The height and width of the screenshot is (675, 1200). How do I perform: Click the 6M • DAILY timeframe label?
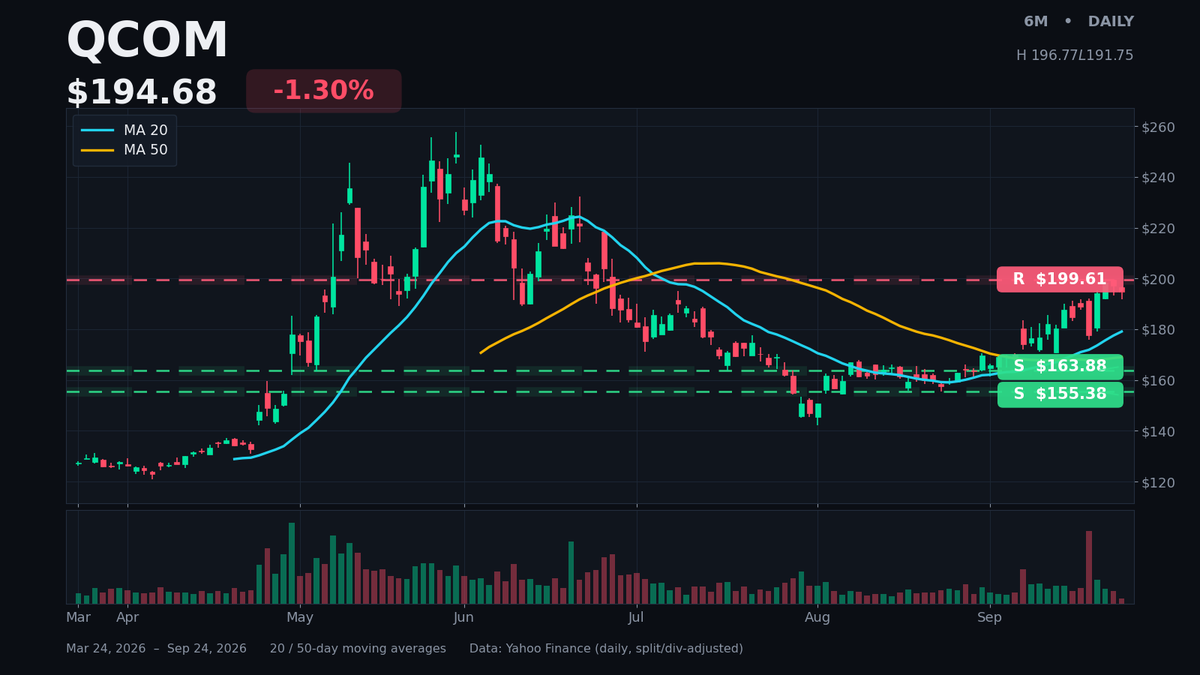click(1078, 22)
